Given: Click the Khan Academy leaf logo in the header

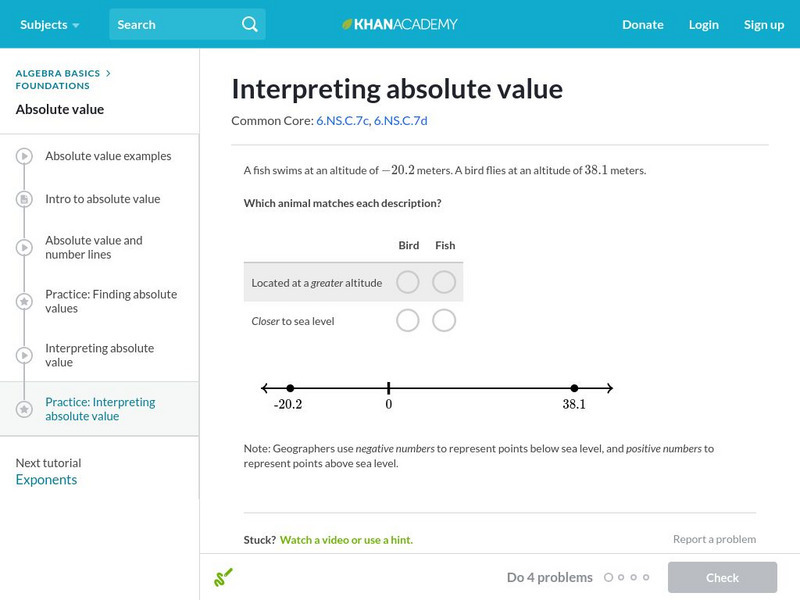Looking at the screenshot, I should [x=347, y=24].
